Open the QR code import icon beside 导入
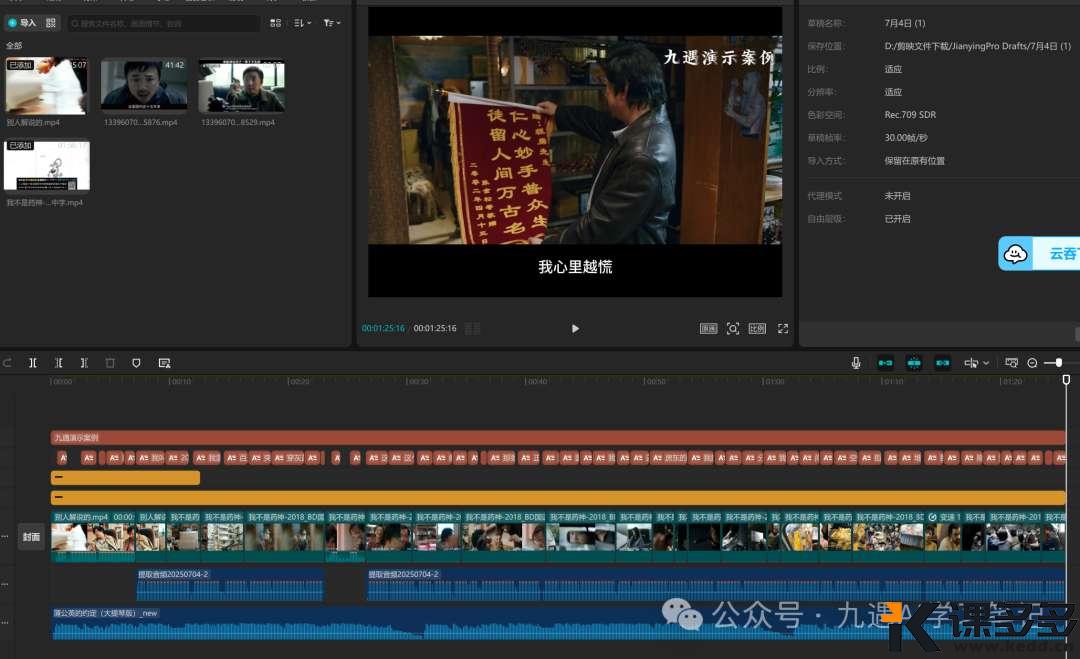This screenshot has width=1080, height=659. click(51, 23)
